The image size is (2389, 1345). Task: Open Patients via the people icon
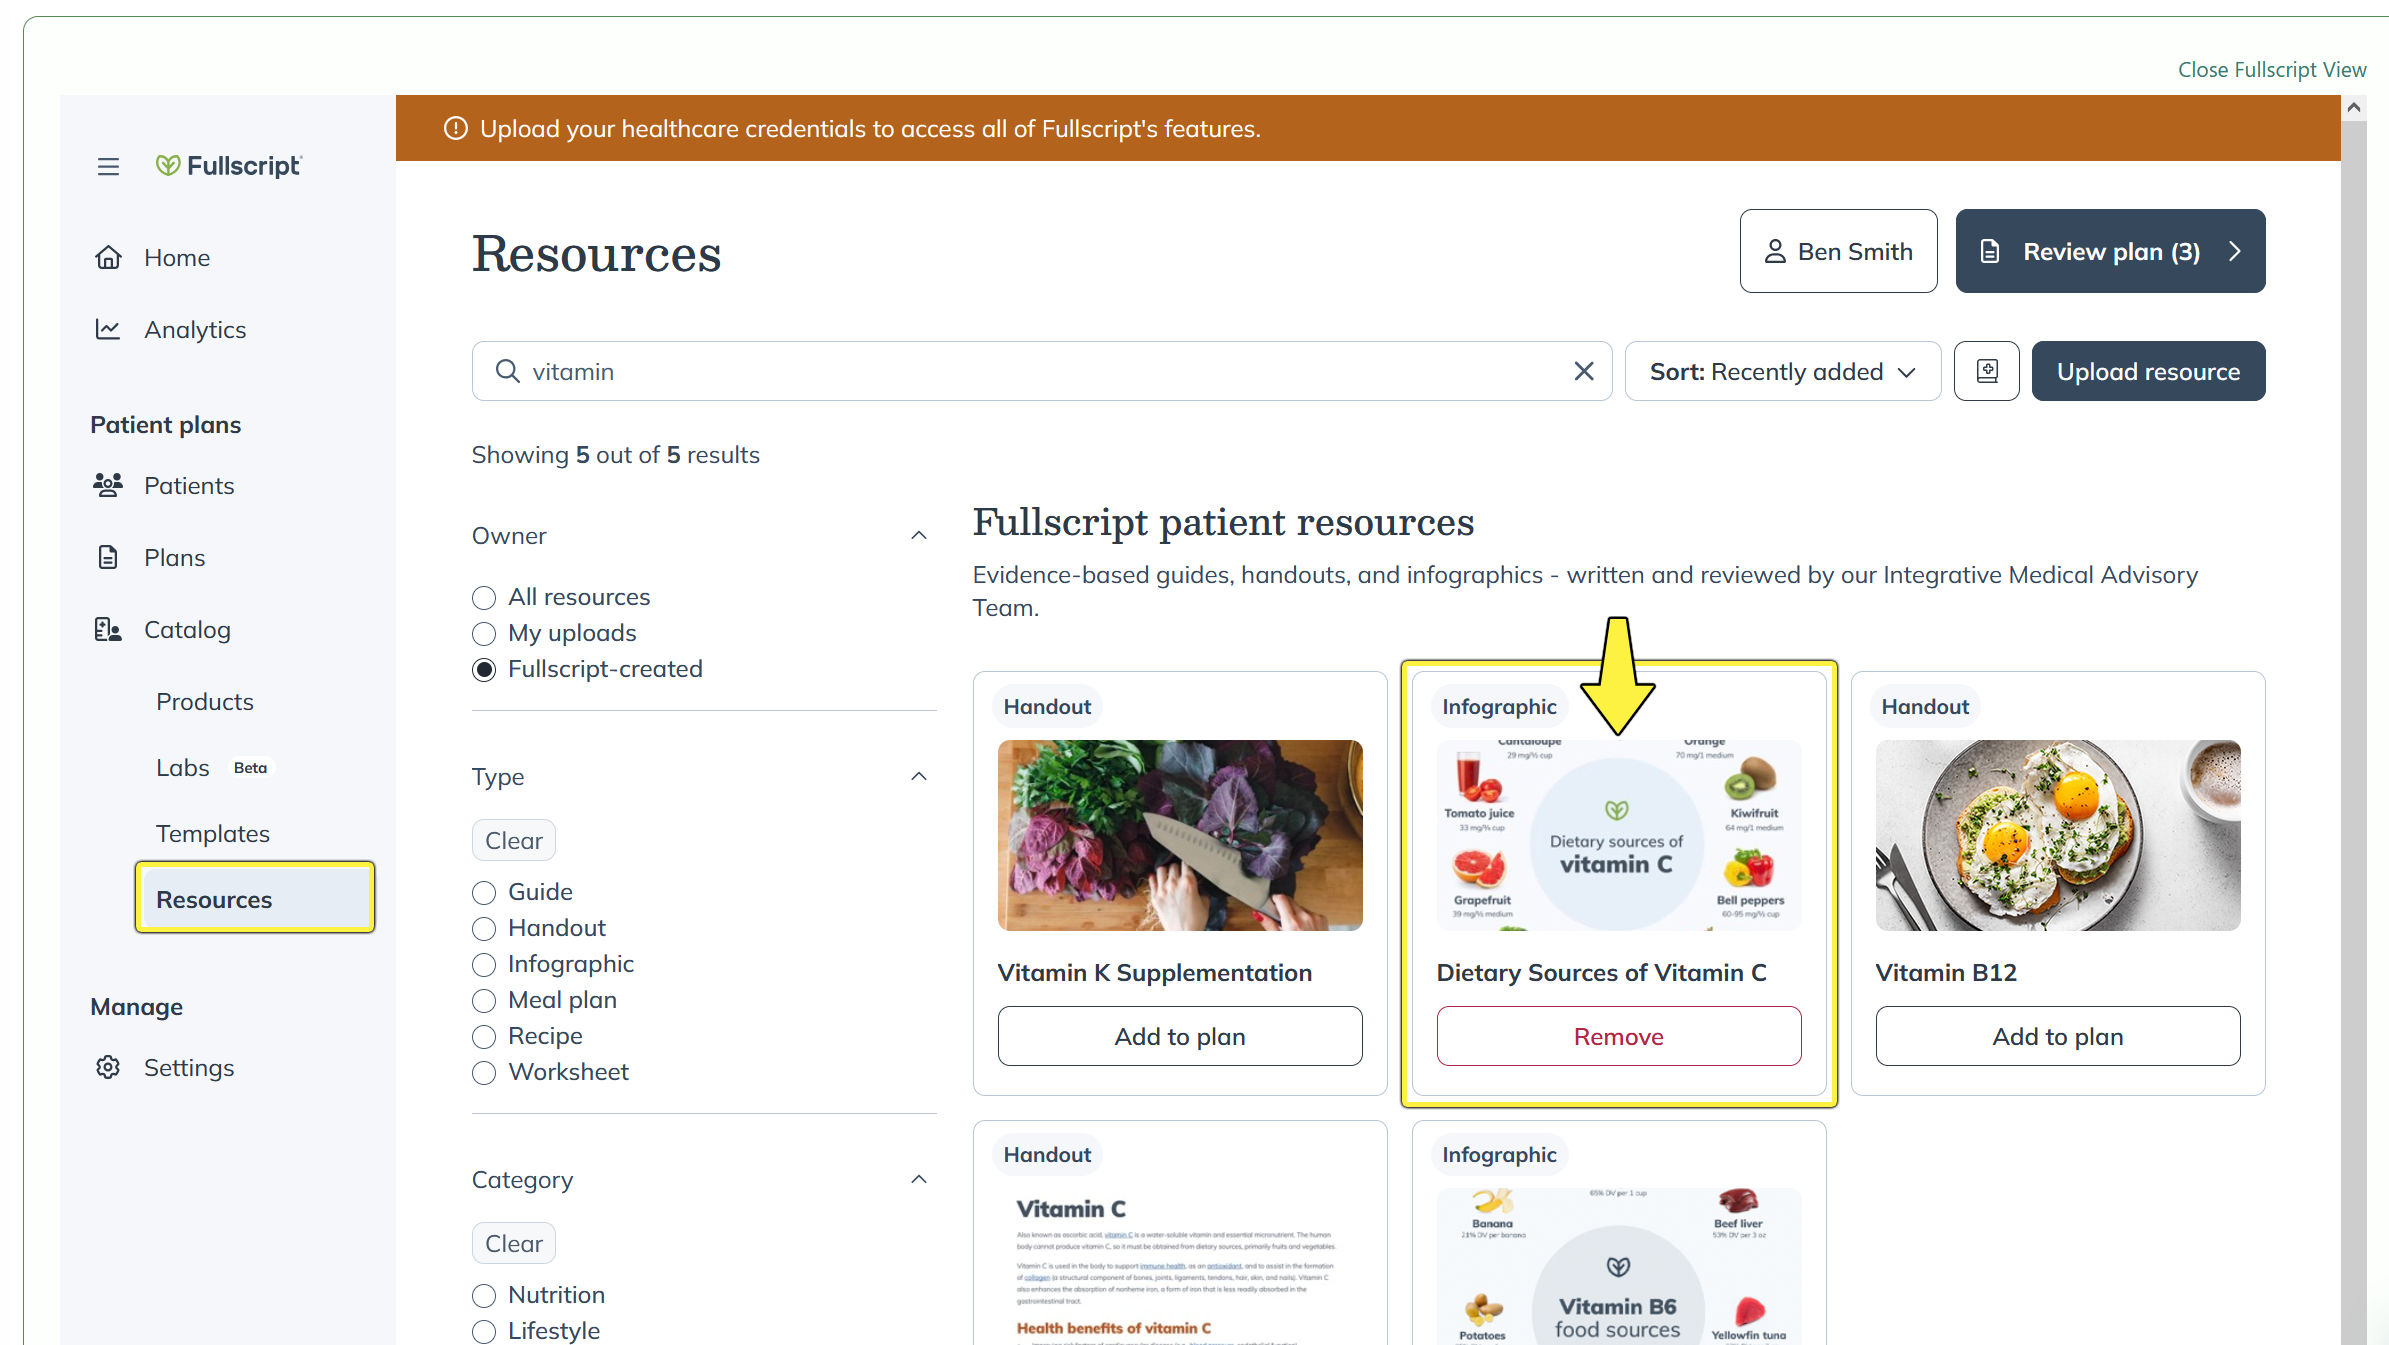coord(108,485)
